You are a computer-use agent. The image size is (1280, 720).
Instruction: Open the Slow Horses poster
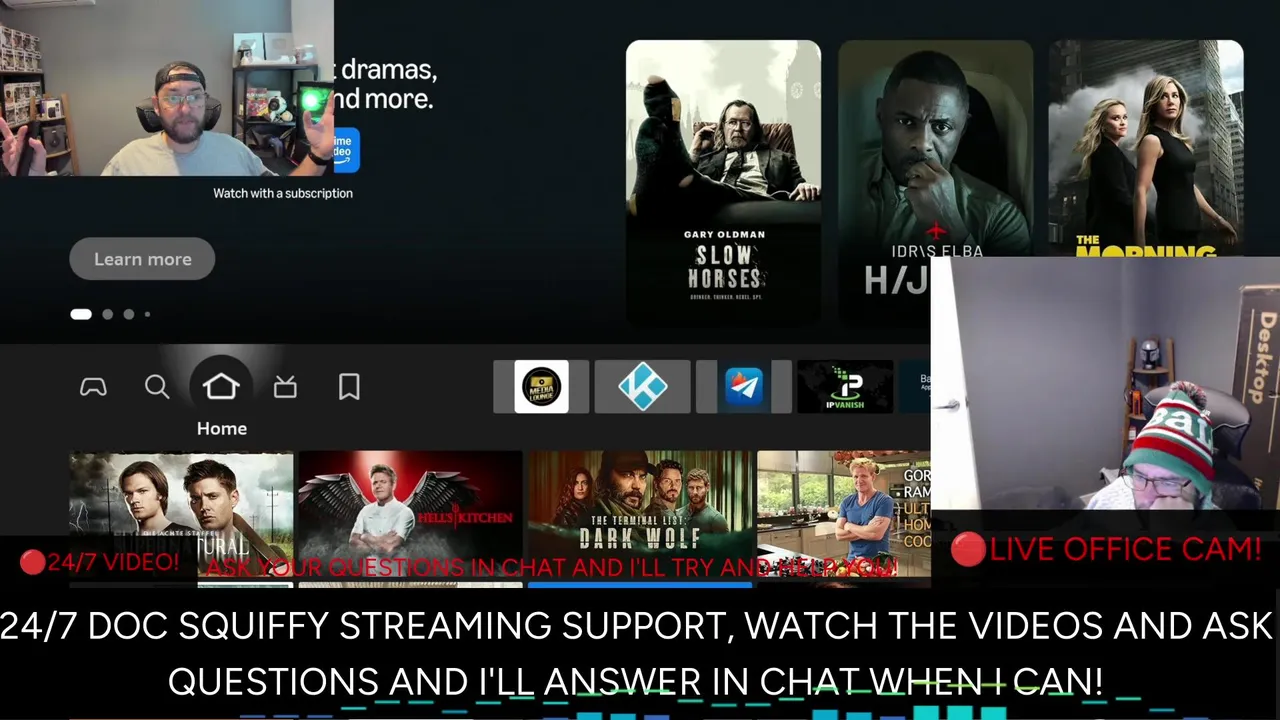[x=723, y=182]
